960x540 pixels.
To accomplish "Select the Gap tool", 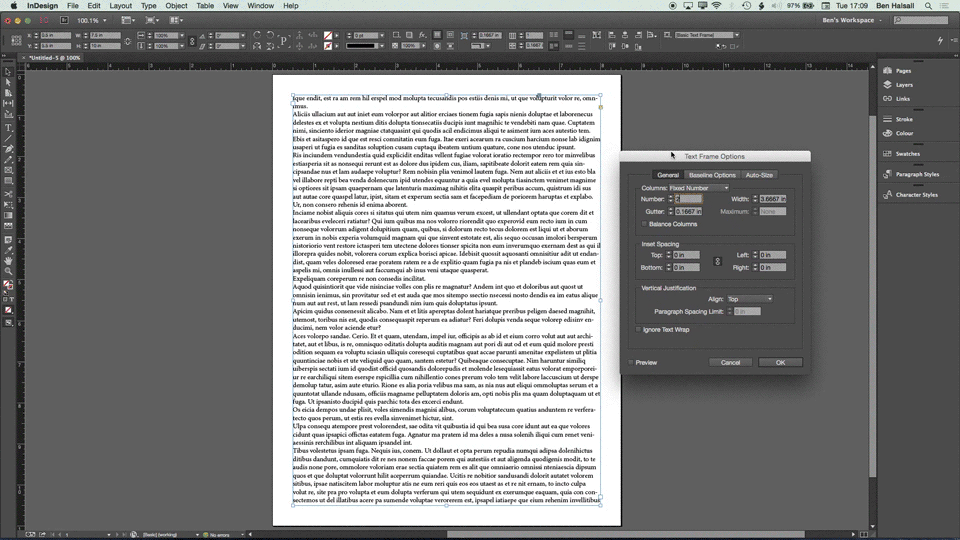I will click(x=8, y=103).
